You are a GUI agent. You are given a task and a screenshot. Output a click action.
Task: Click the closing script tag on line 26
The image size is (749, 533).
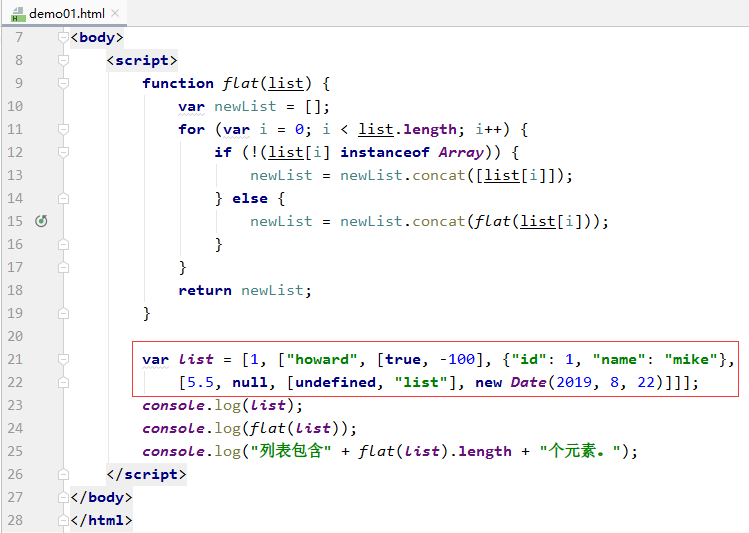(146, 474)
